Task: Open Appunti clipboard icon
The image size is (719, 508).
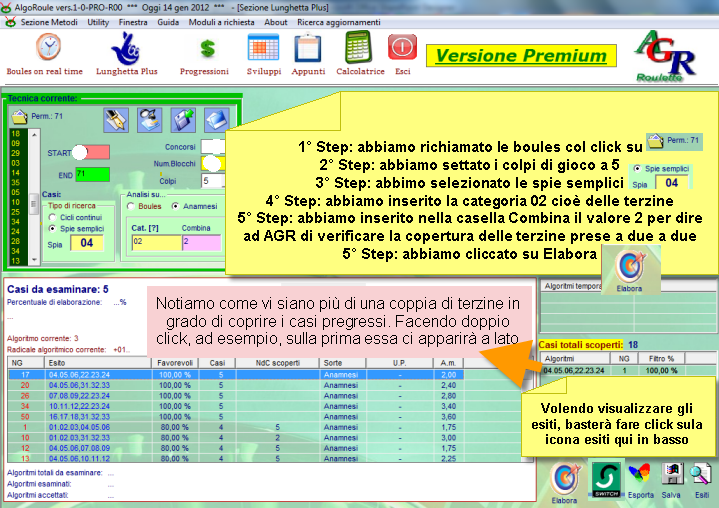Action: coord(308,48)
